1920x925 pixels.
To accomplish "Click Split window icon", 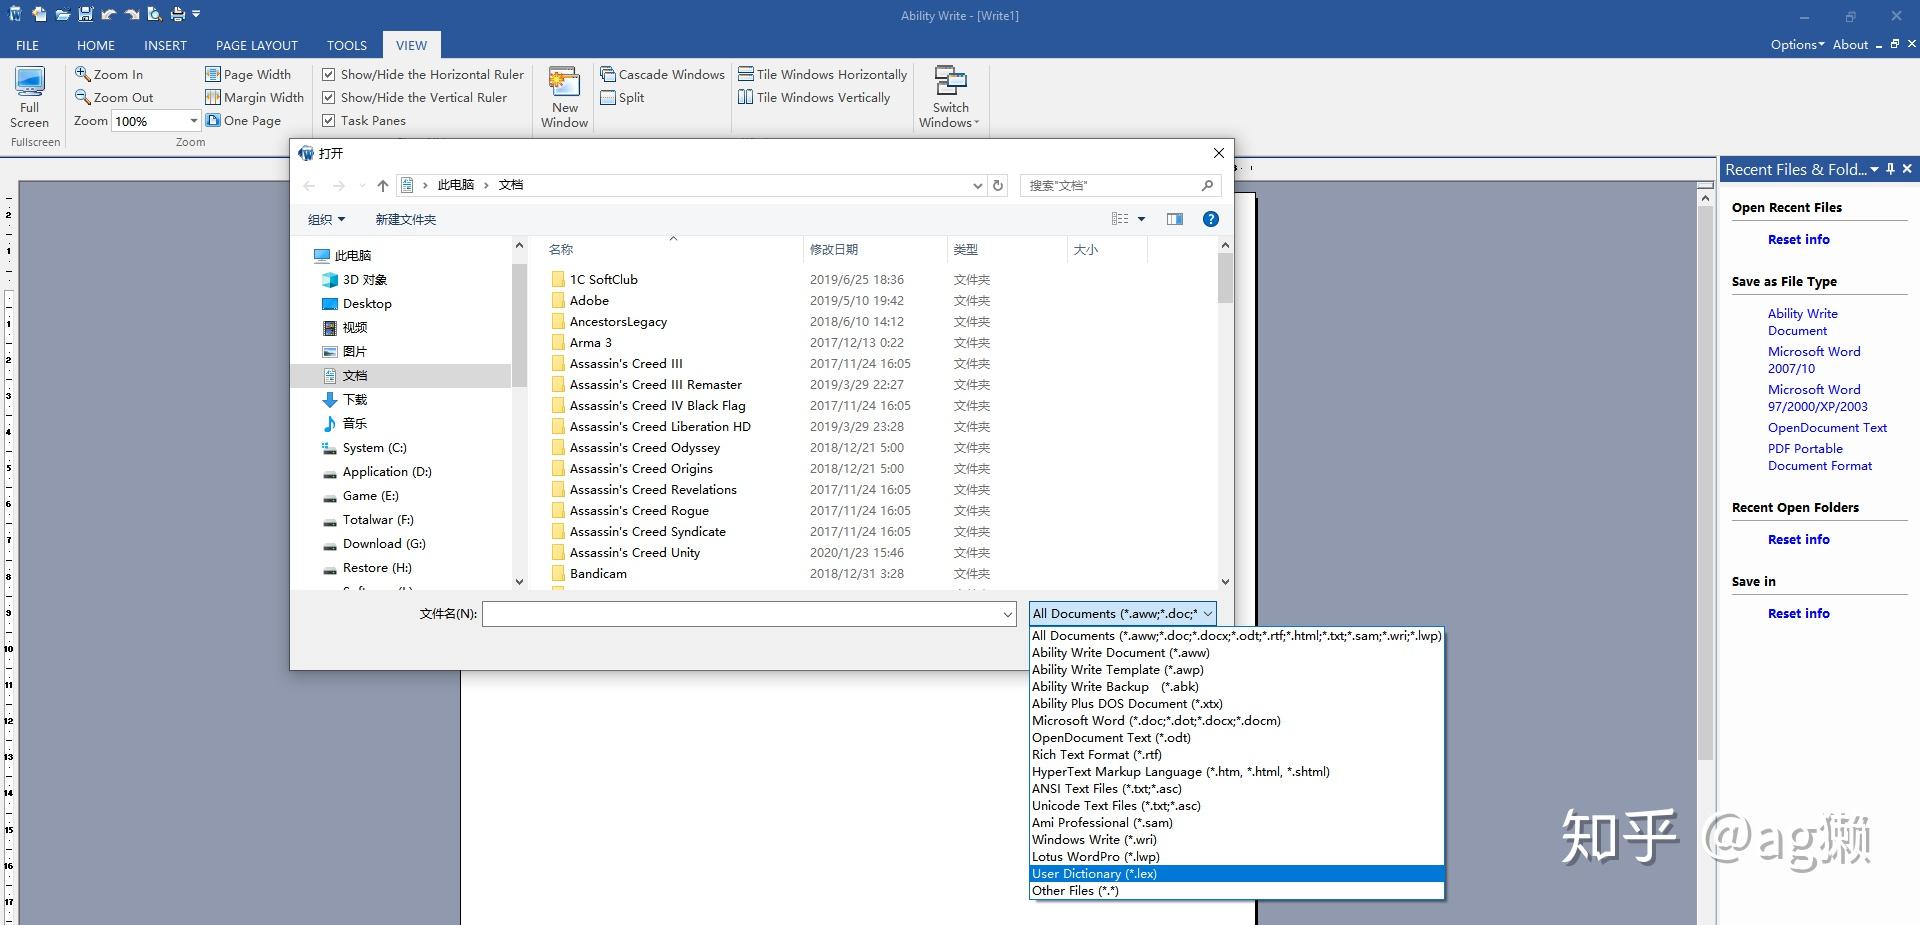I will 608,97.
